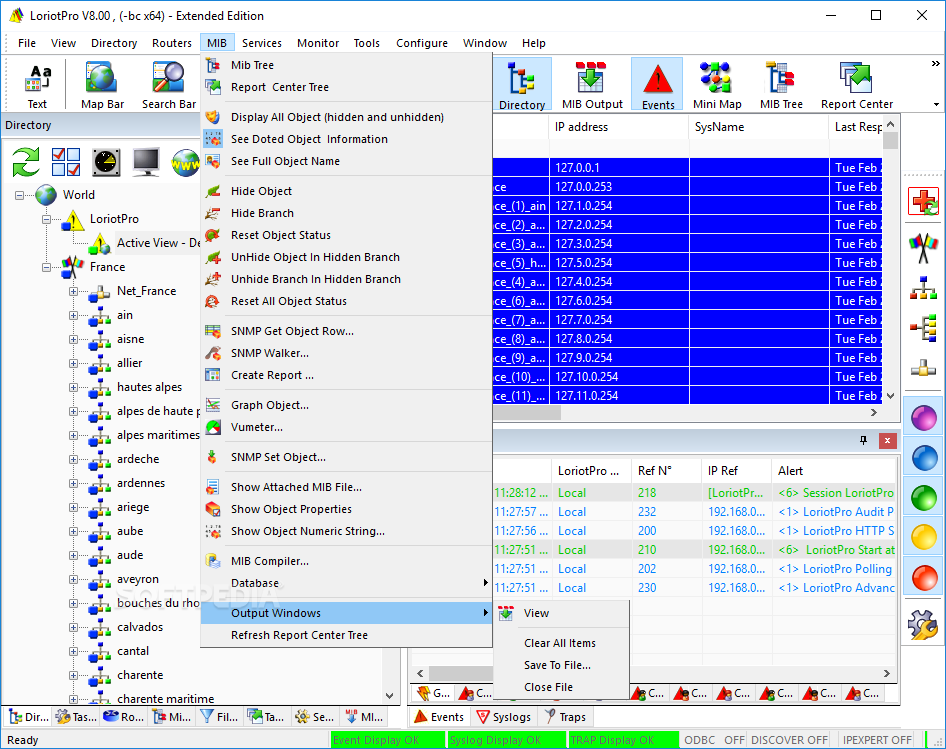Open the Search Bar tool

168,86
